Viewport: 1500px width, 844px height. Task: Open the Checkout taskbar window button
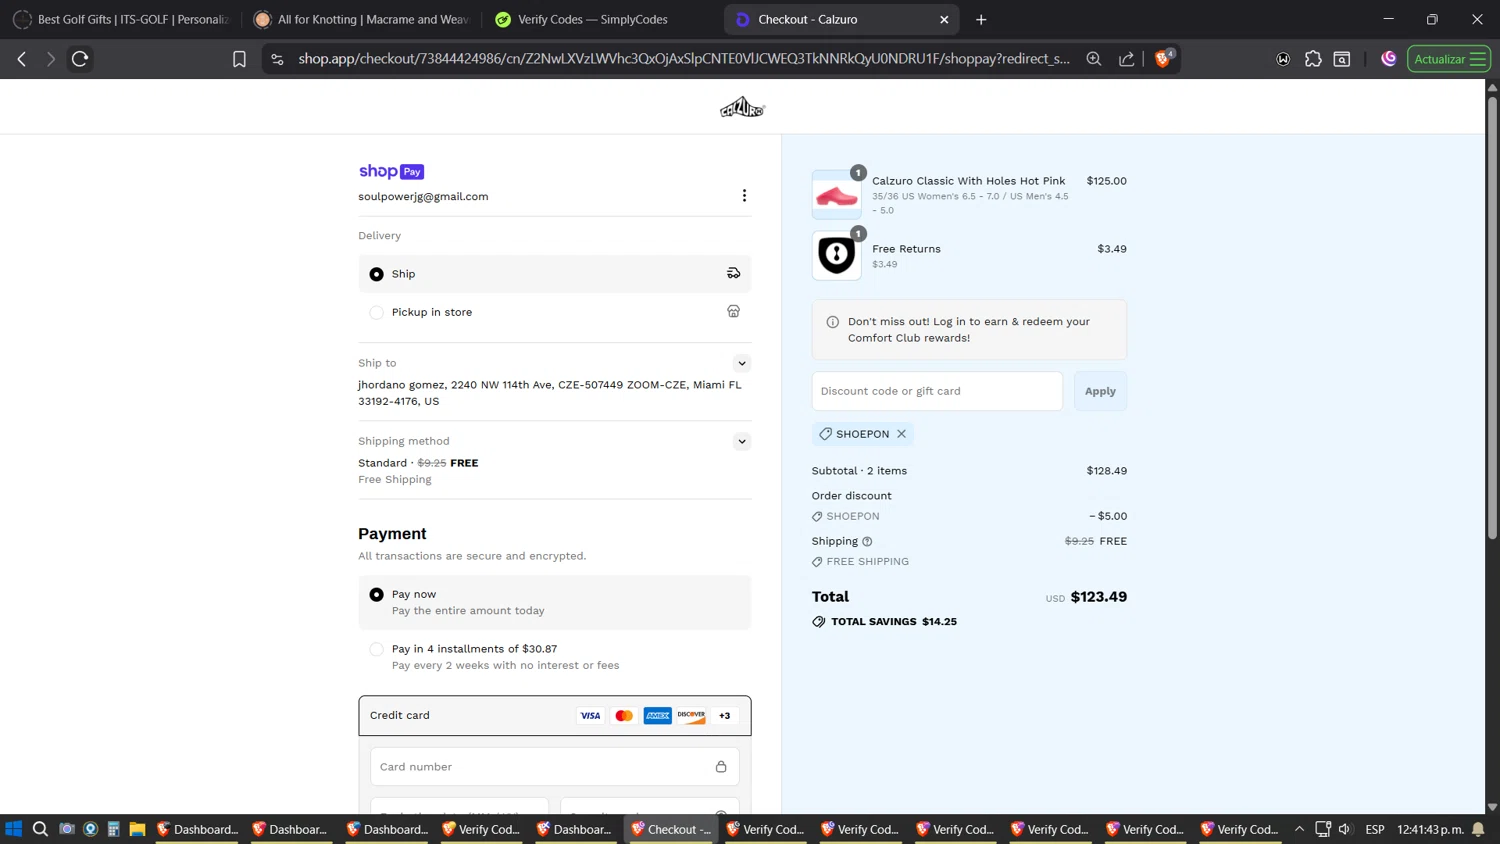coord(672,829)
